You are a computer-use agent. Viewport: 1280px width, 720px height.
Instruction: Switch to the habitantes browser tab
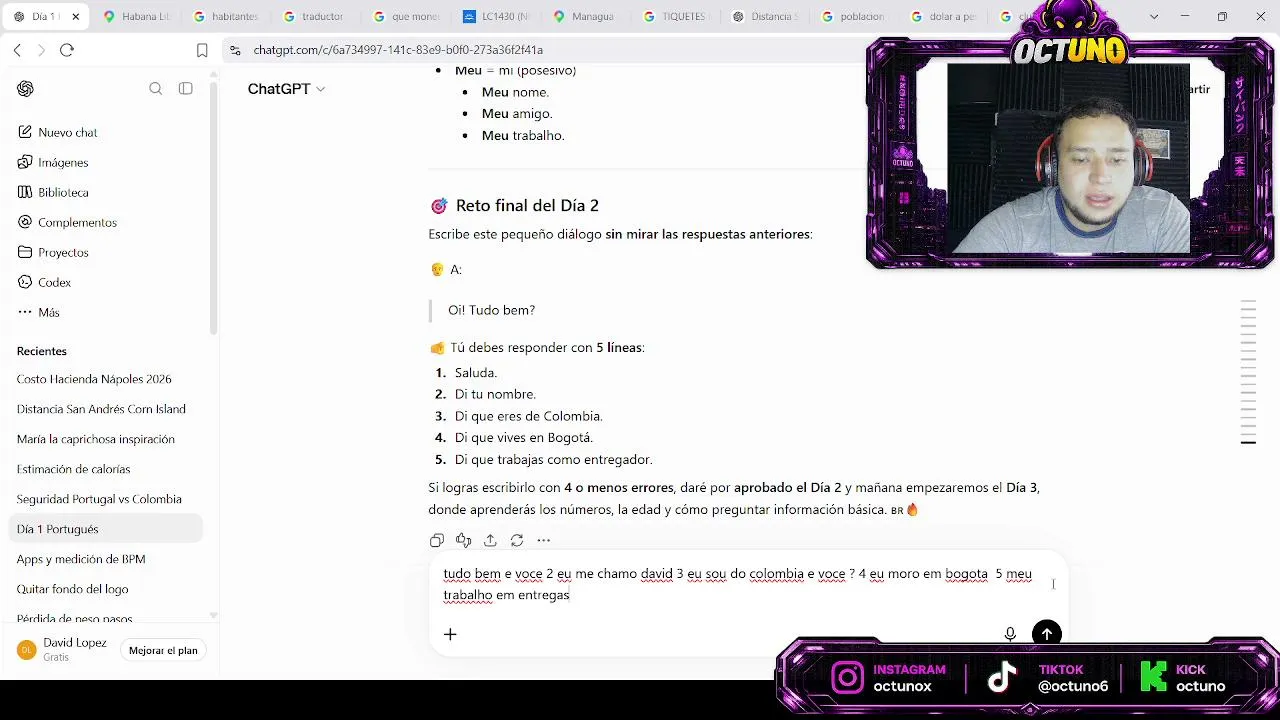227,16
